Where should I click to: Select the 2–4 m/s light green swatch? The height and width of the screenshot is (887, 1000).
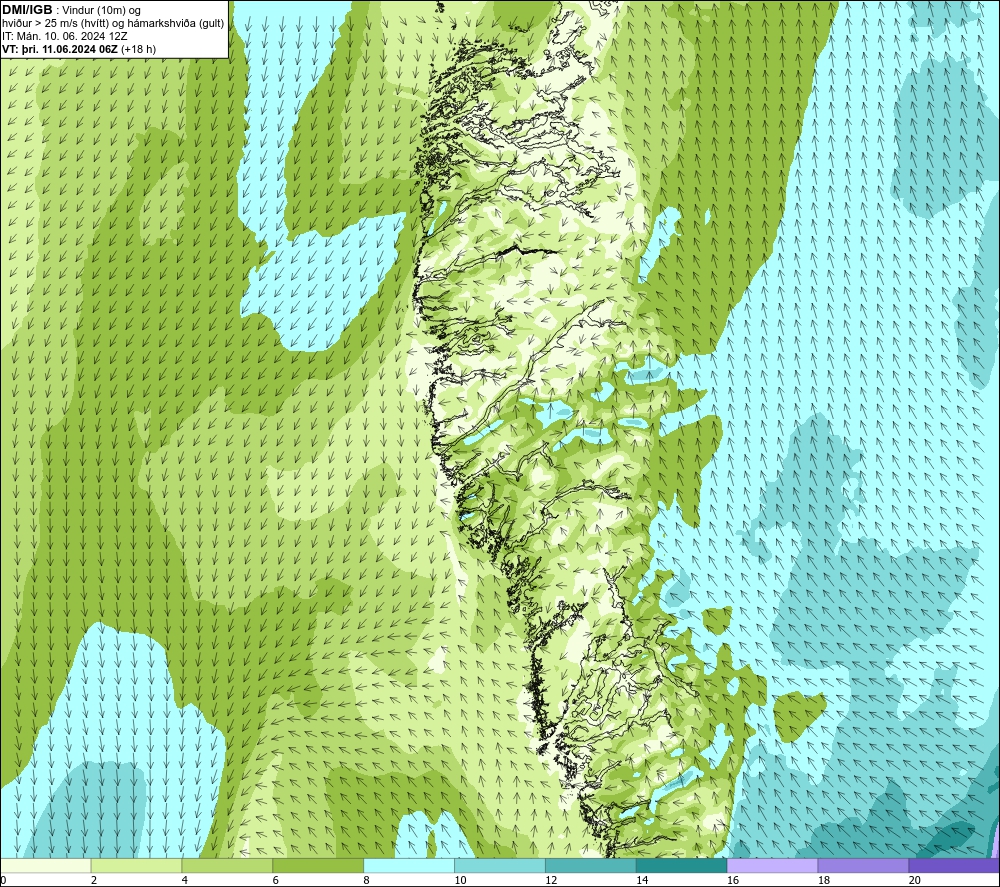point(136,865)
